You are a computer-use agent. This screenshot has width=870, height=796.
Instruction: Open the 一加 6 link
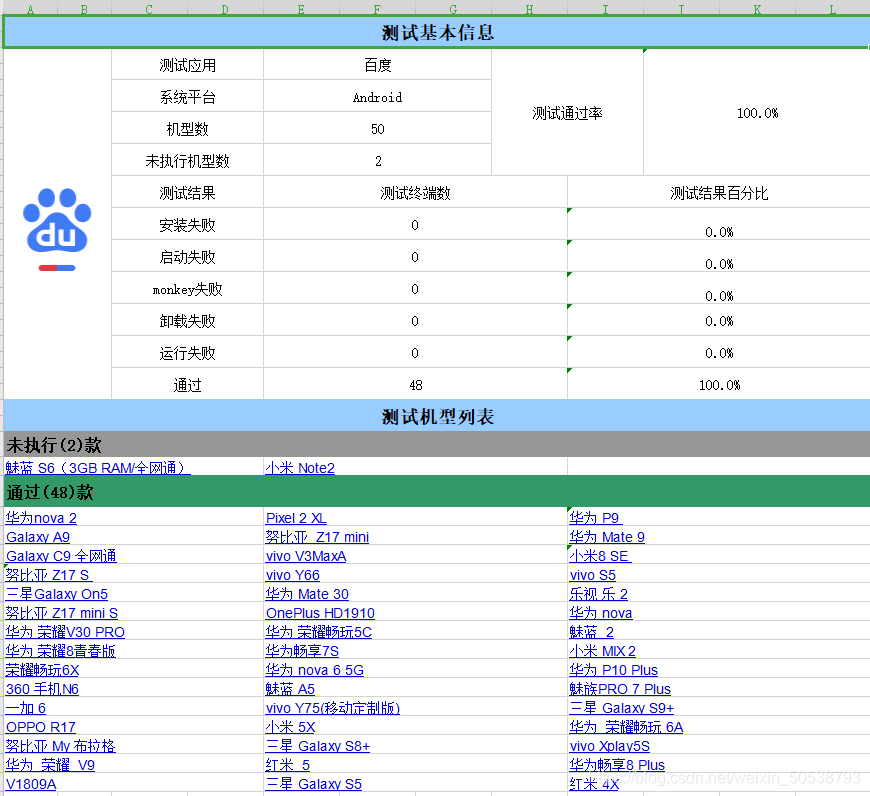[x=25, y=708]
